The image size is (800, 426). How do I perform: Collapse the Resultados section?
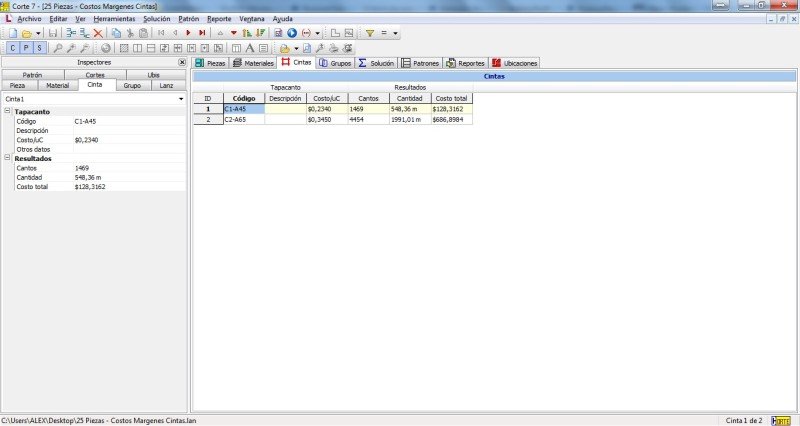point(7,158)
